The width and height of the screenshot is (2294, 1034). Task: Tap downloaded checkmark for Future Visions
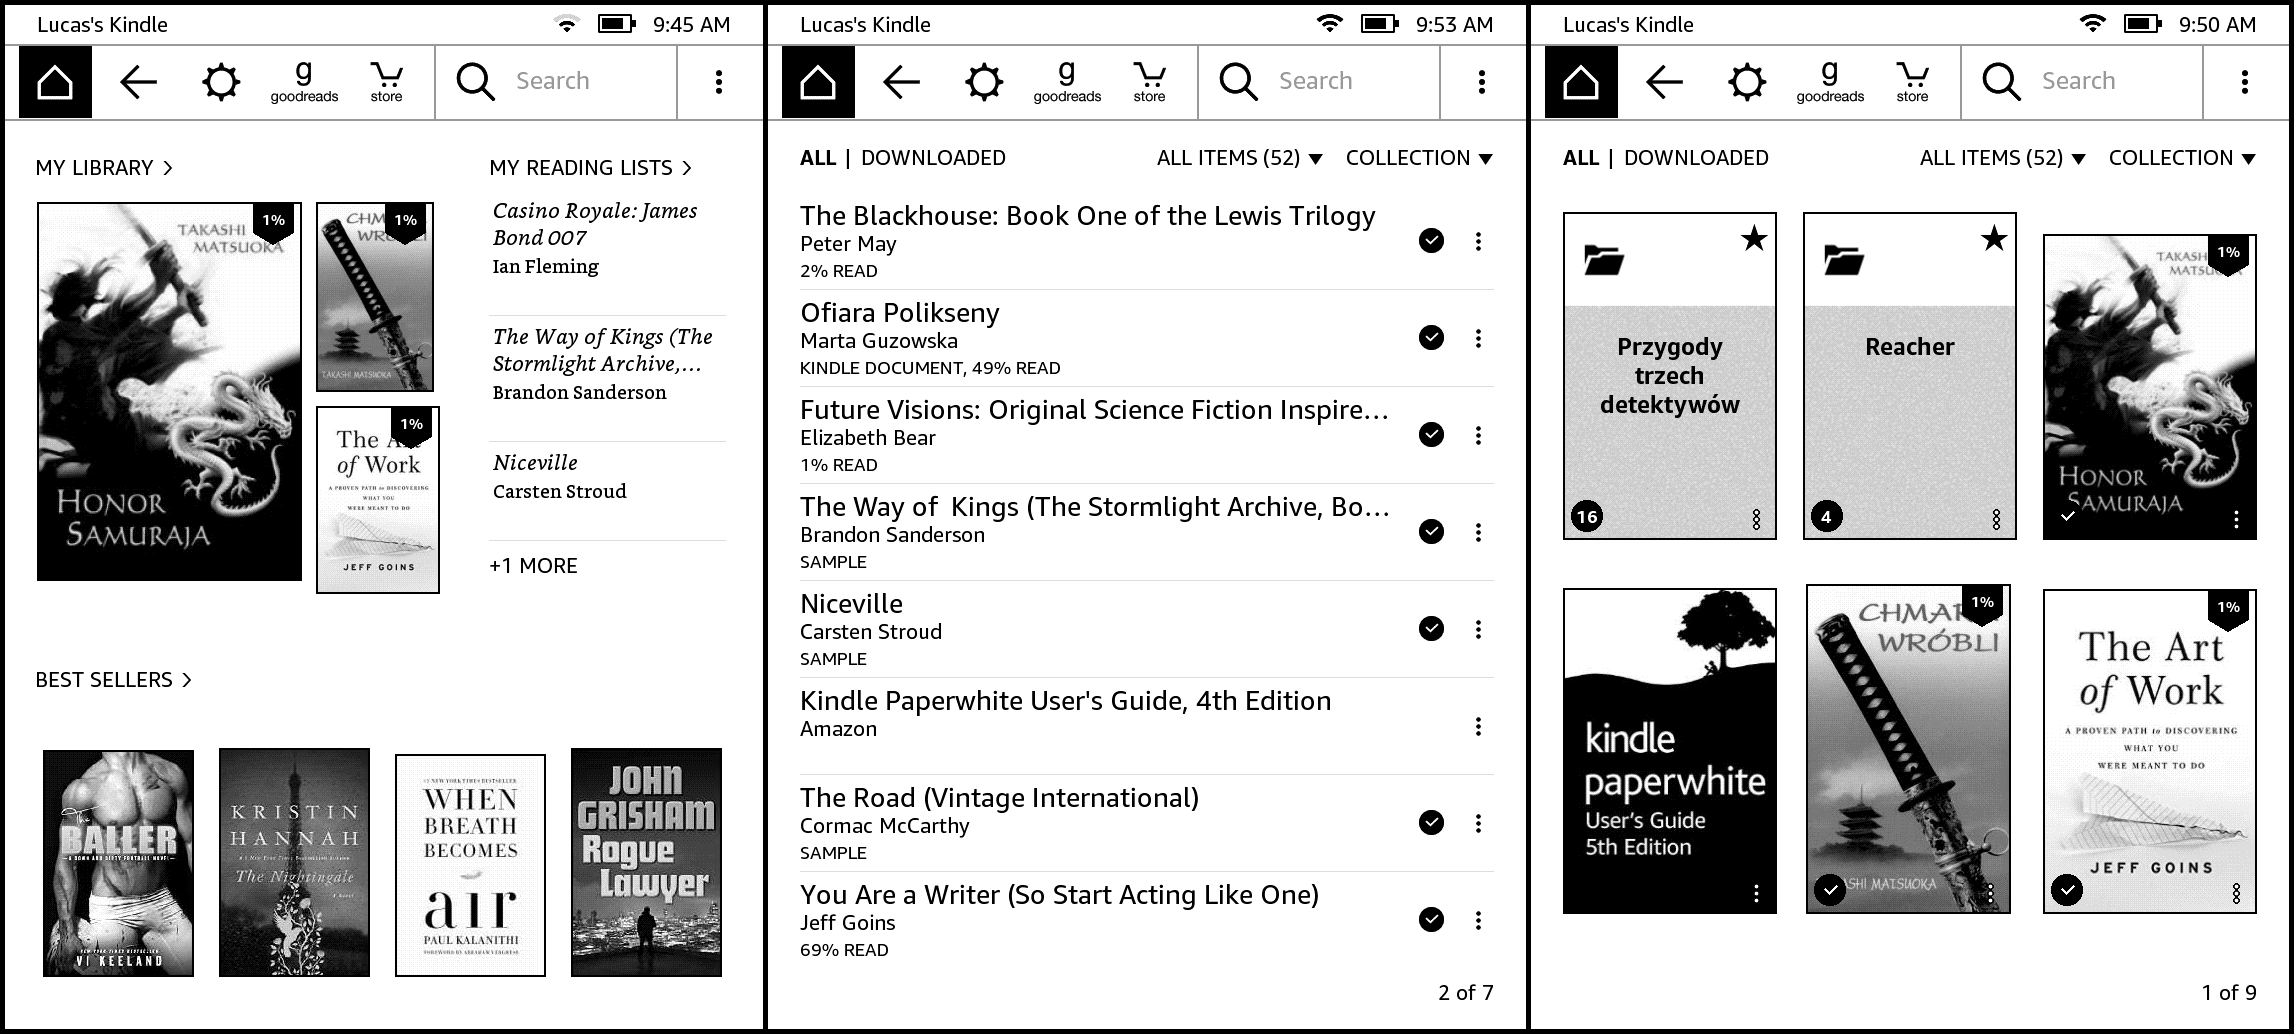[x=1431, y=435]
